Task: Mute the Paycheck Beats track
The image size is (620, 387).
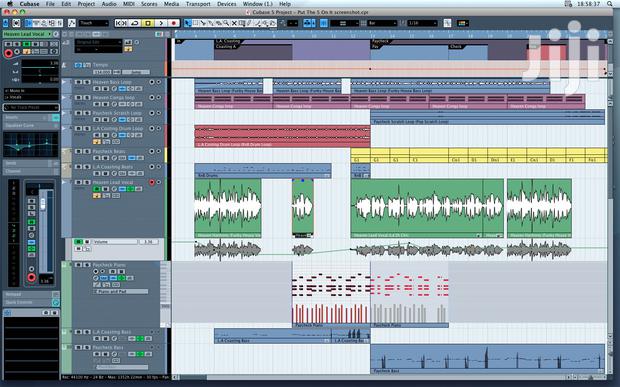Action: pyautogui.click(x=78, y=151)
